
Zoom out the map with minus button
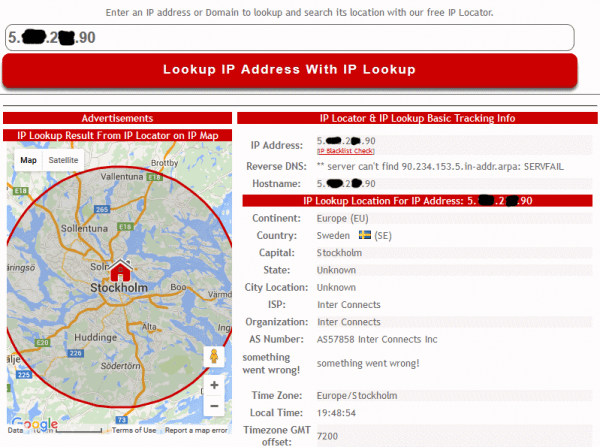click(x=212, y=406)
